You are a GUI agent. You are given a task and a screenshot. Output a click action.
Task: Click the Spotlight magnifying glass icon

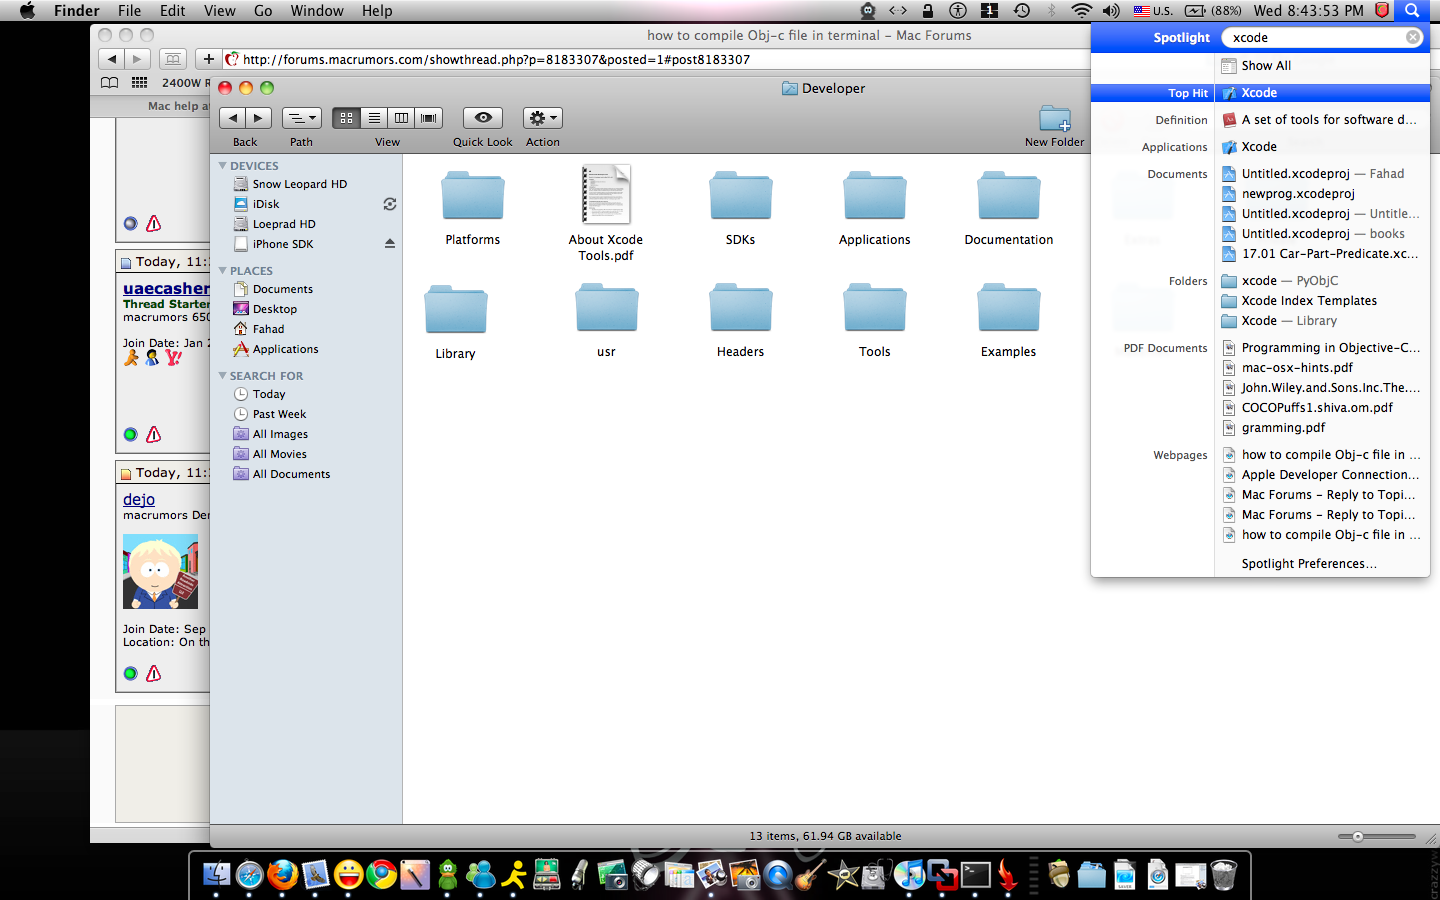point(1412,10)
